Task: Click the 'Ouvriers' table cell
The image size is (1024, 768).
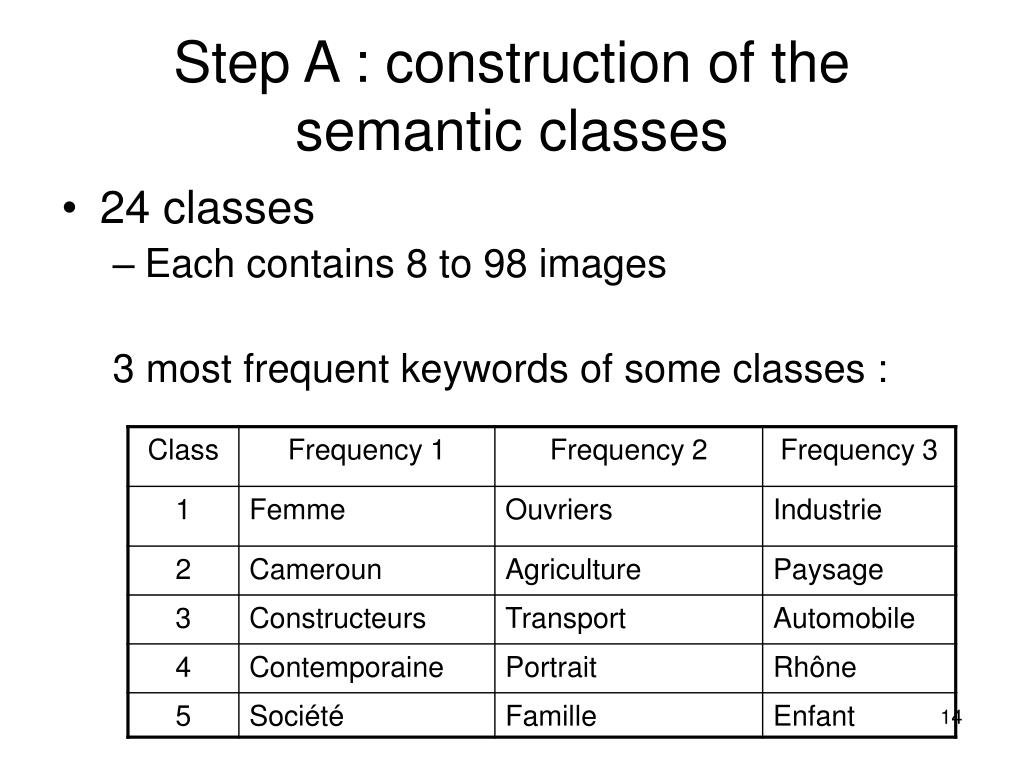Action: [x=629, y=516]
